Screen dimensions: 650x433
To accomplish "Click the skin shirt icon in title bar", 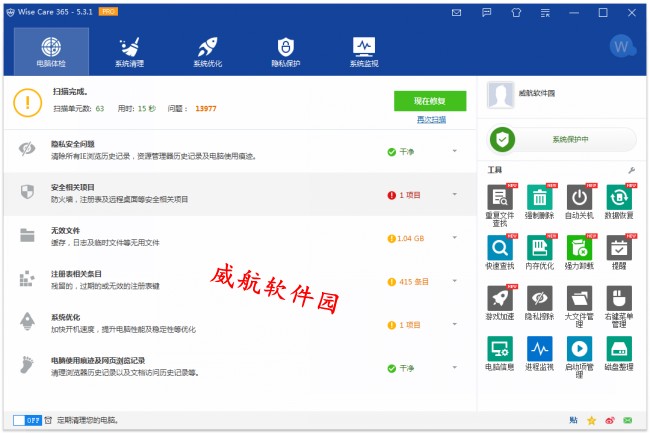I will click(516, 13).
